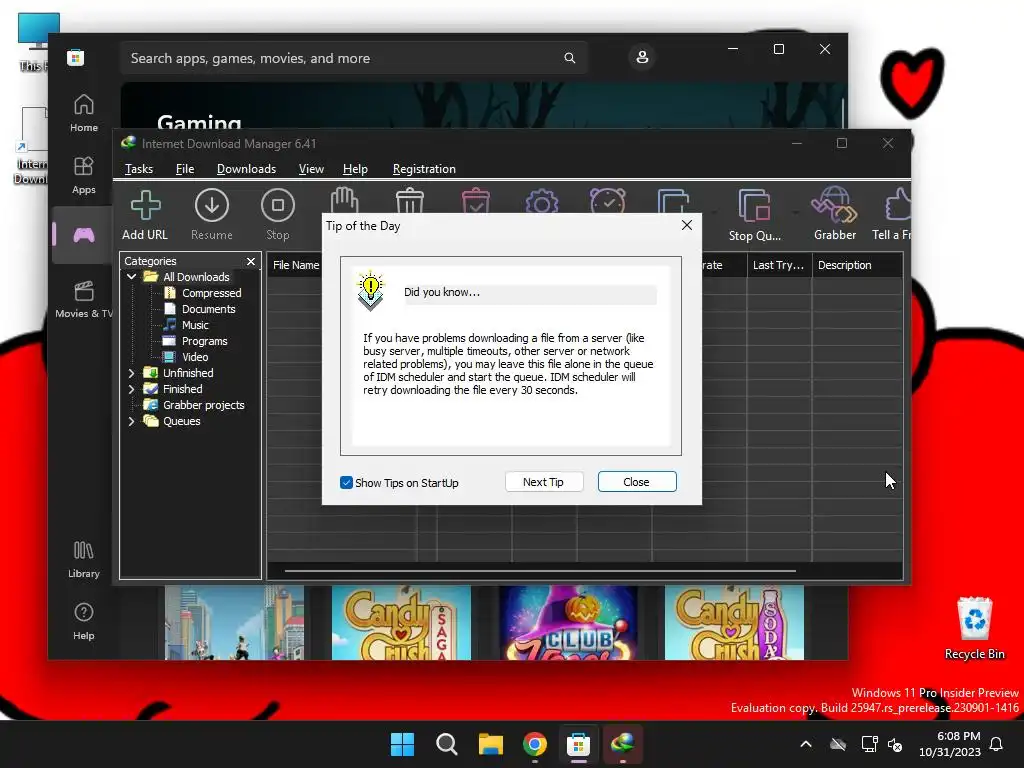1024x768 pixels.
Task: Click the Stop Queue toolbar icon
Action: click(754, 206)
